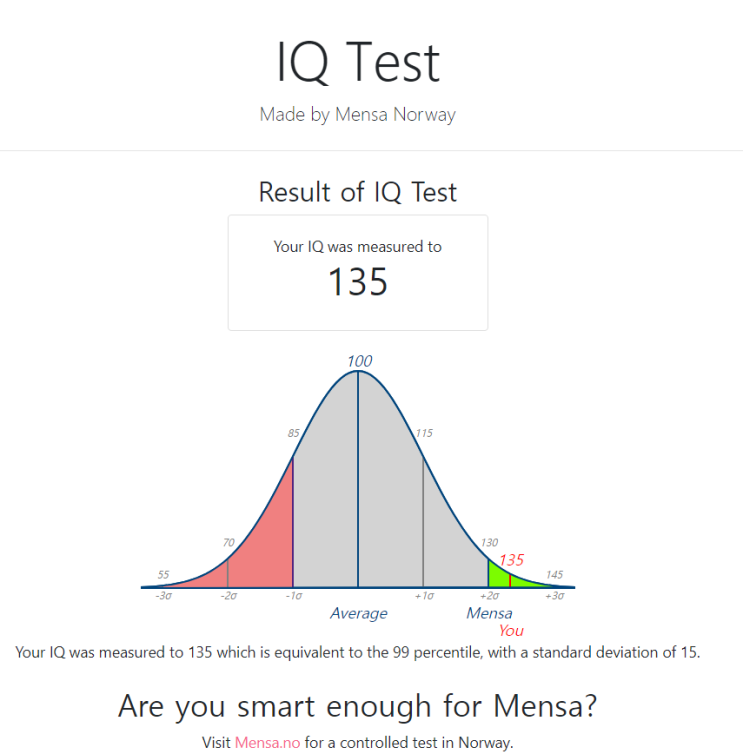Click the "IQ Test" page title
This screenshot has width=743, height=754.
(x=358, y=62)
